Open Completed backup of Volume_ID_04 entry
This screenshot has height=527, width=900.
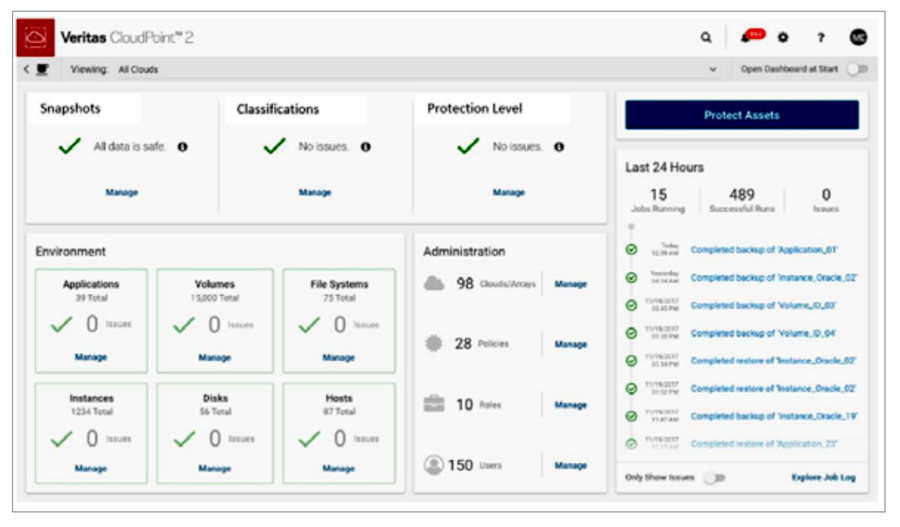[x=763, y=333]
